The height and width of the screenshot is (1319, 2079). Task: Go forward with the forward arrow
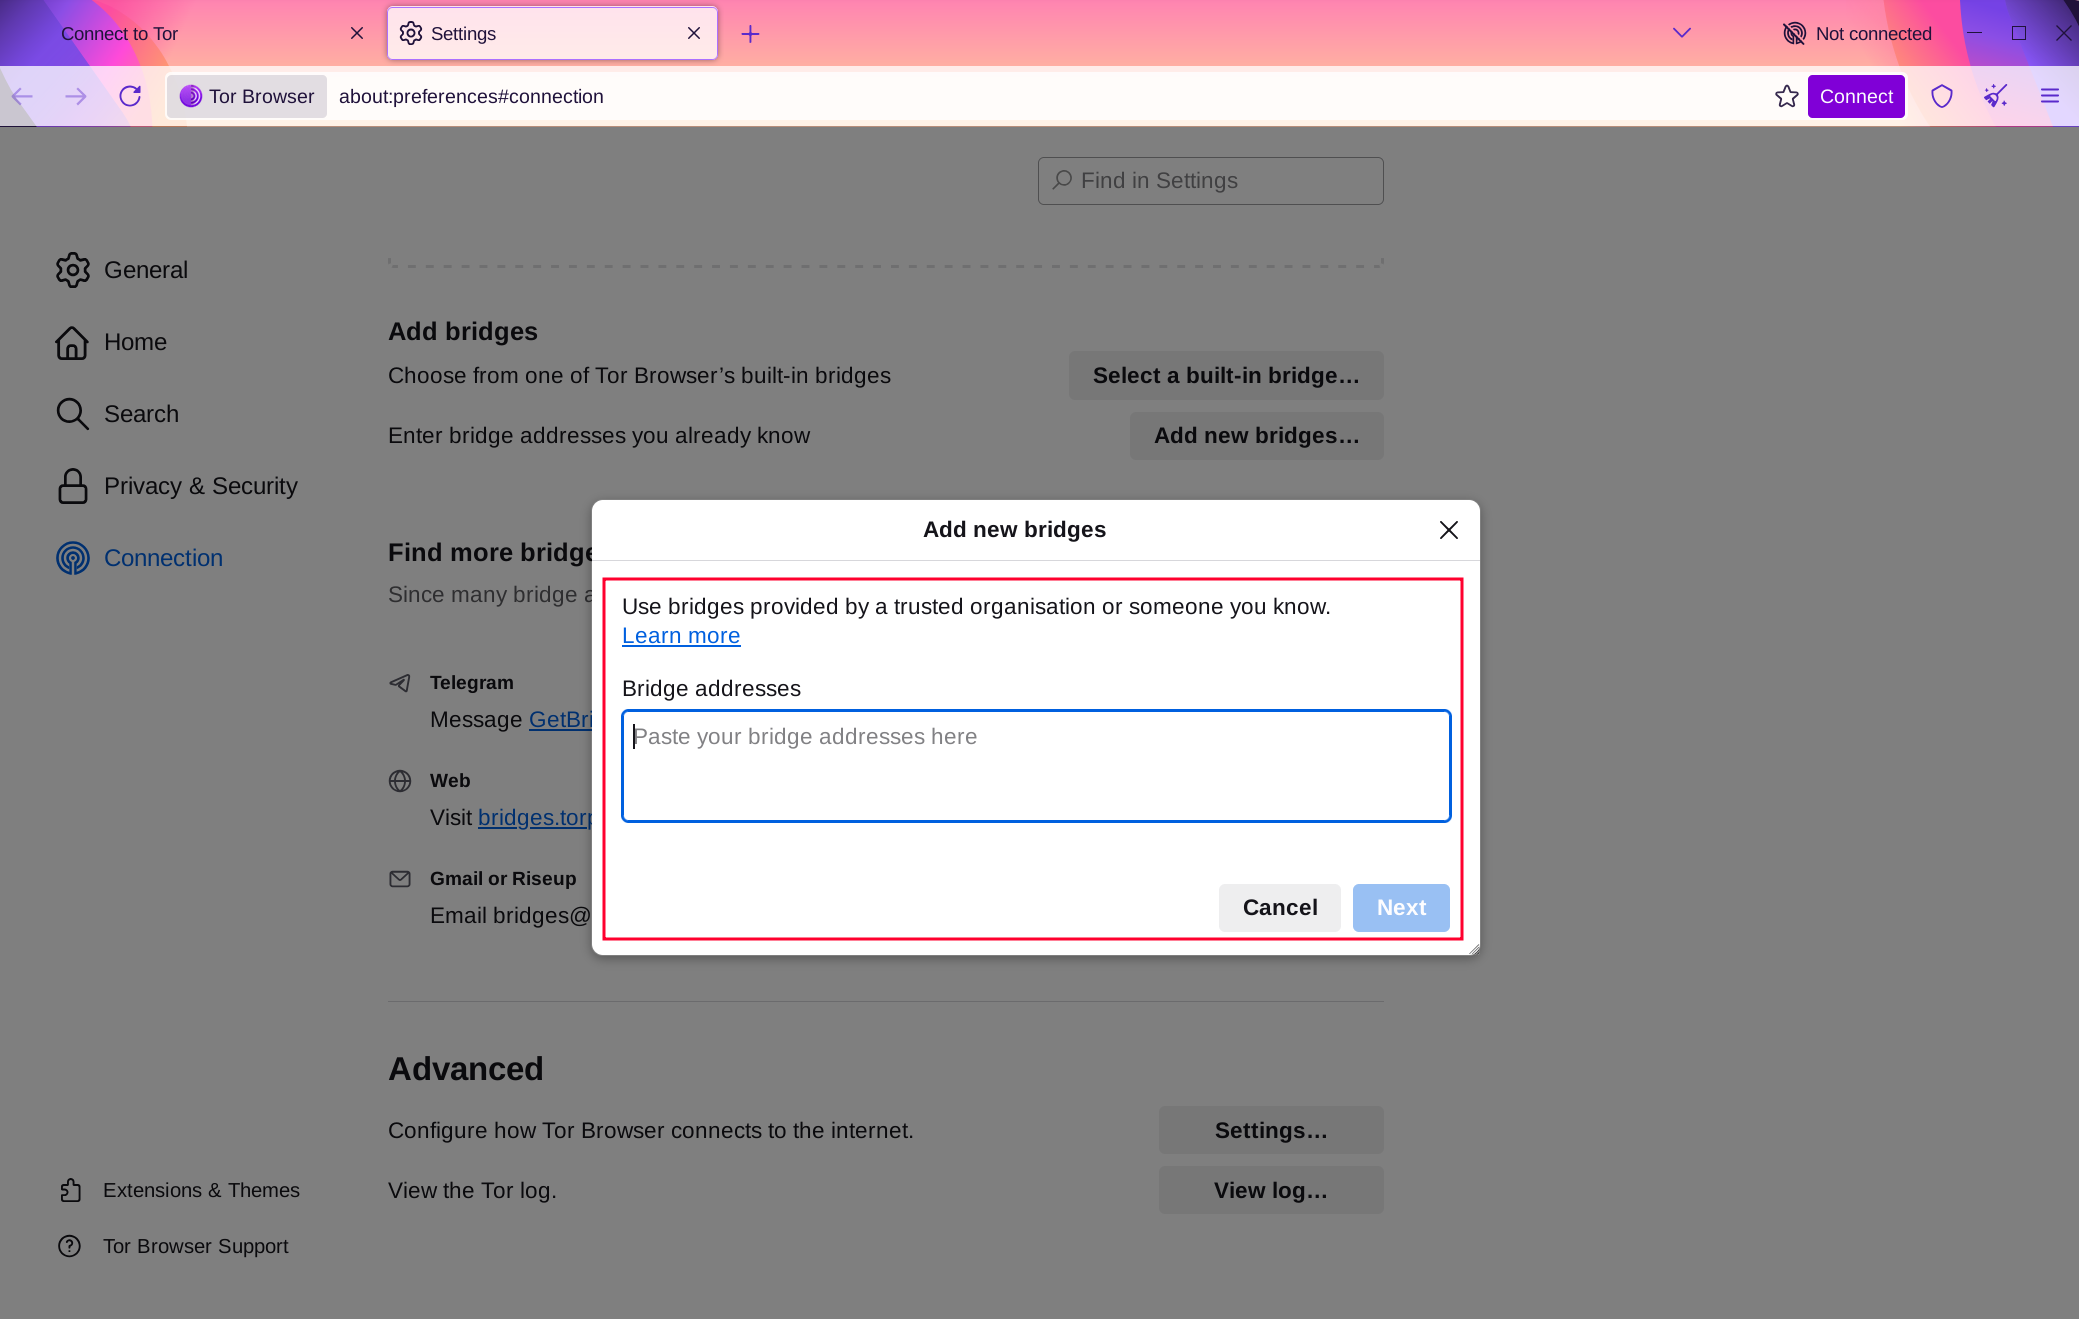(x=76, y=96)
